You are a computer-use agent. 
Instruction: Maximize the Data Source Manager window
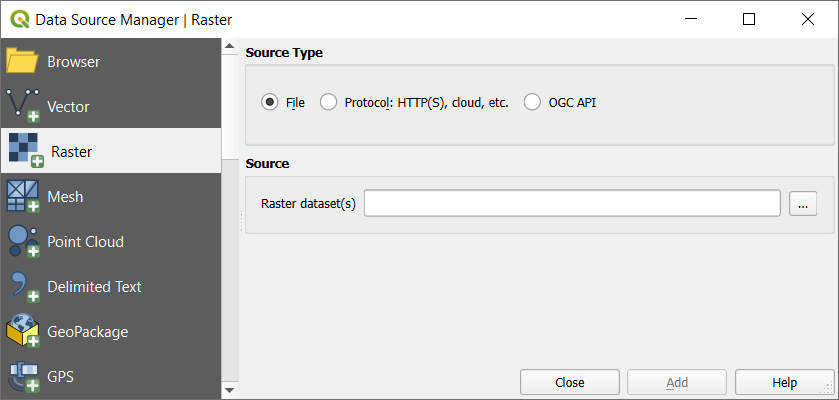click(749, 19)
